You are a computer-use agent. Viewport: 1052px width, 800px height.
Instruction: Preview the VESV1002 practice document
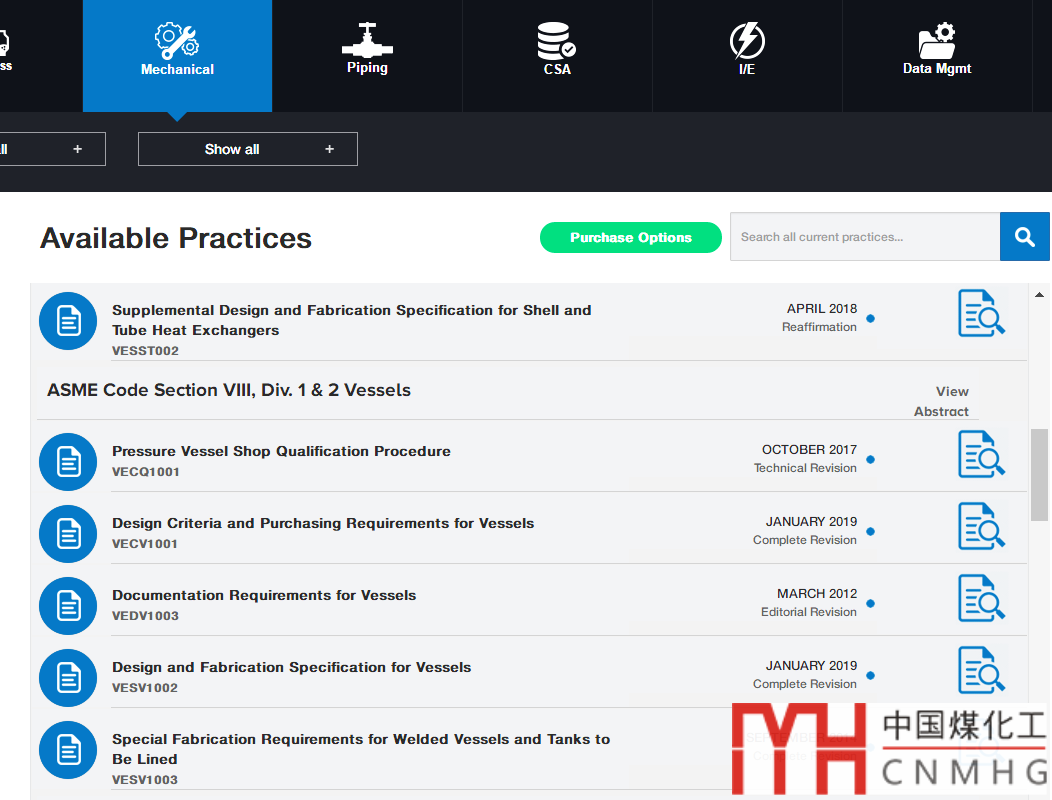982,670
